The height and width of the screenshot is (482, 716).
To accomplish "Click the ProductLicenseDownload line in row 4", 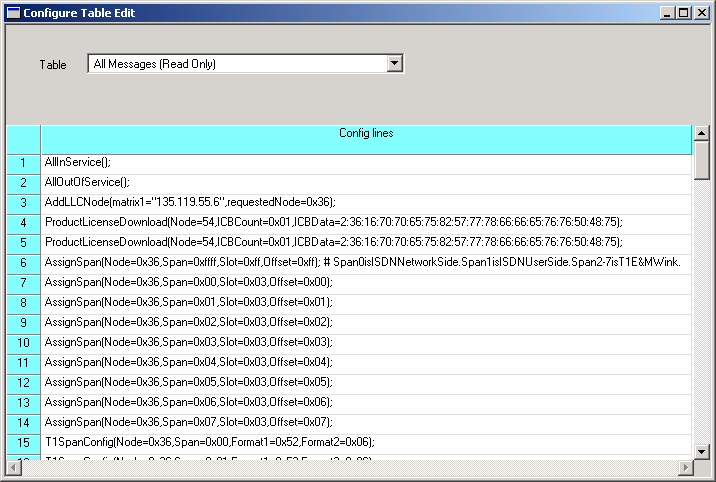I will click(366, 222).
